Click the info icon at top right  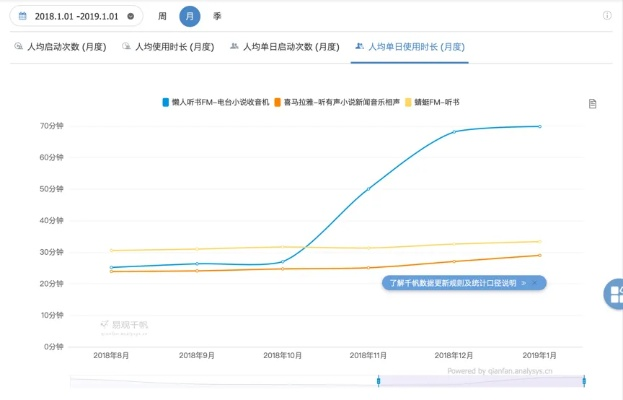pos(607,16)
